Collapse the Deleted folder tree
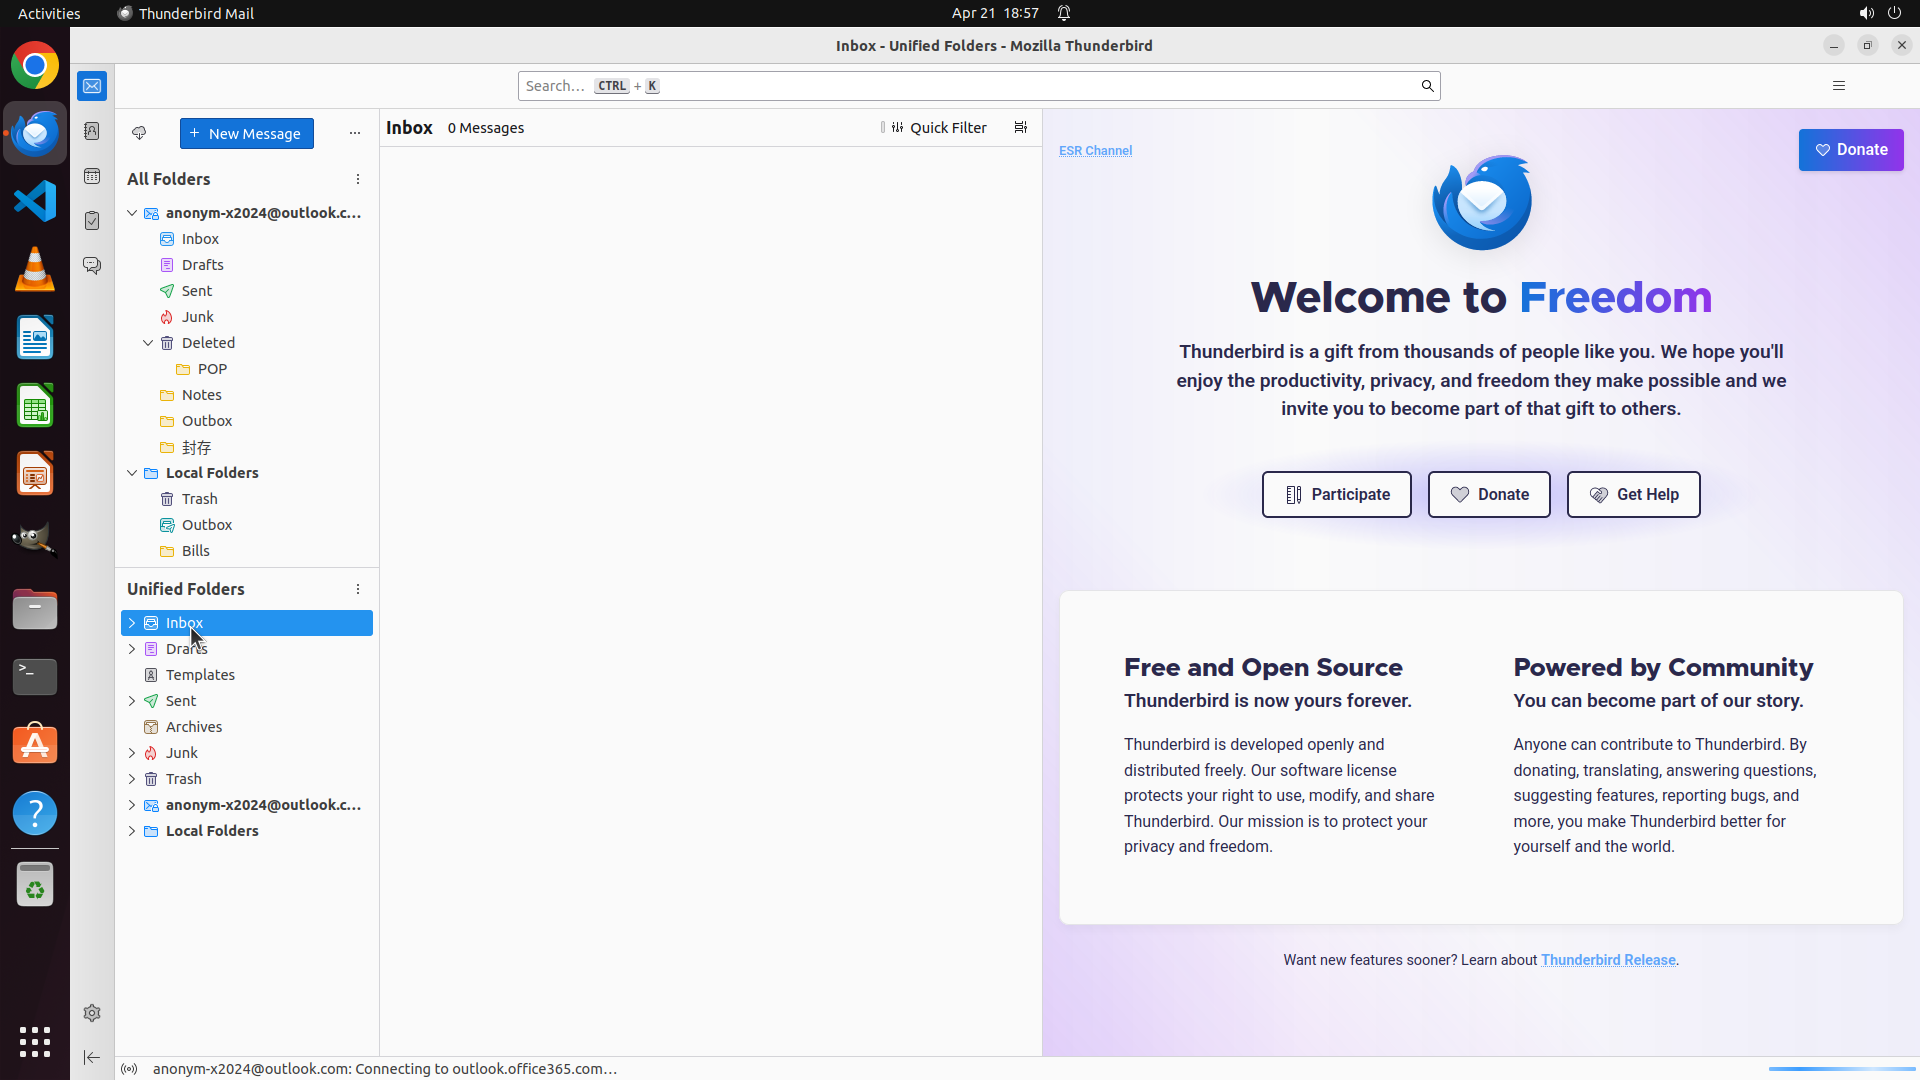This screenshot has height=1080, width=1920. pos(148,343)
